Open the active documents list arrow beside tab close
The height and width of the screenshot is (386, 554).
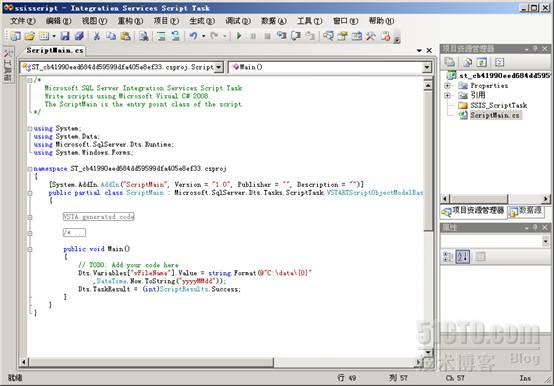[419, 51]
